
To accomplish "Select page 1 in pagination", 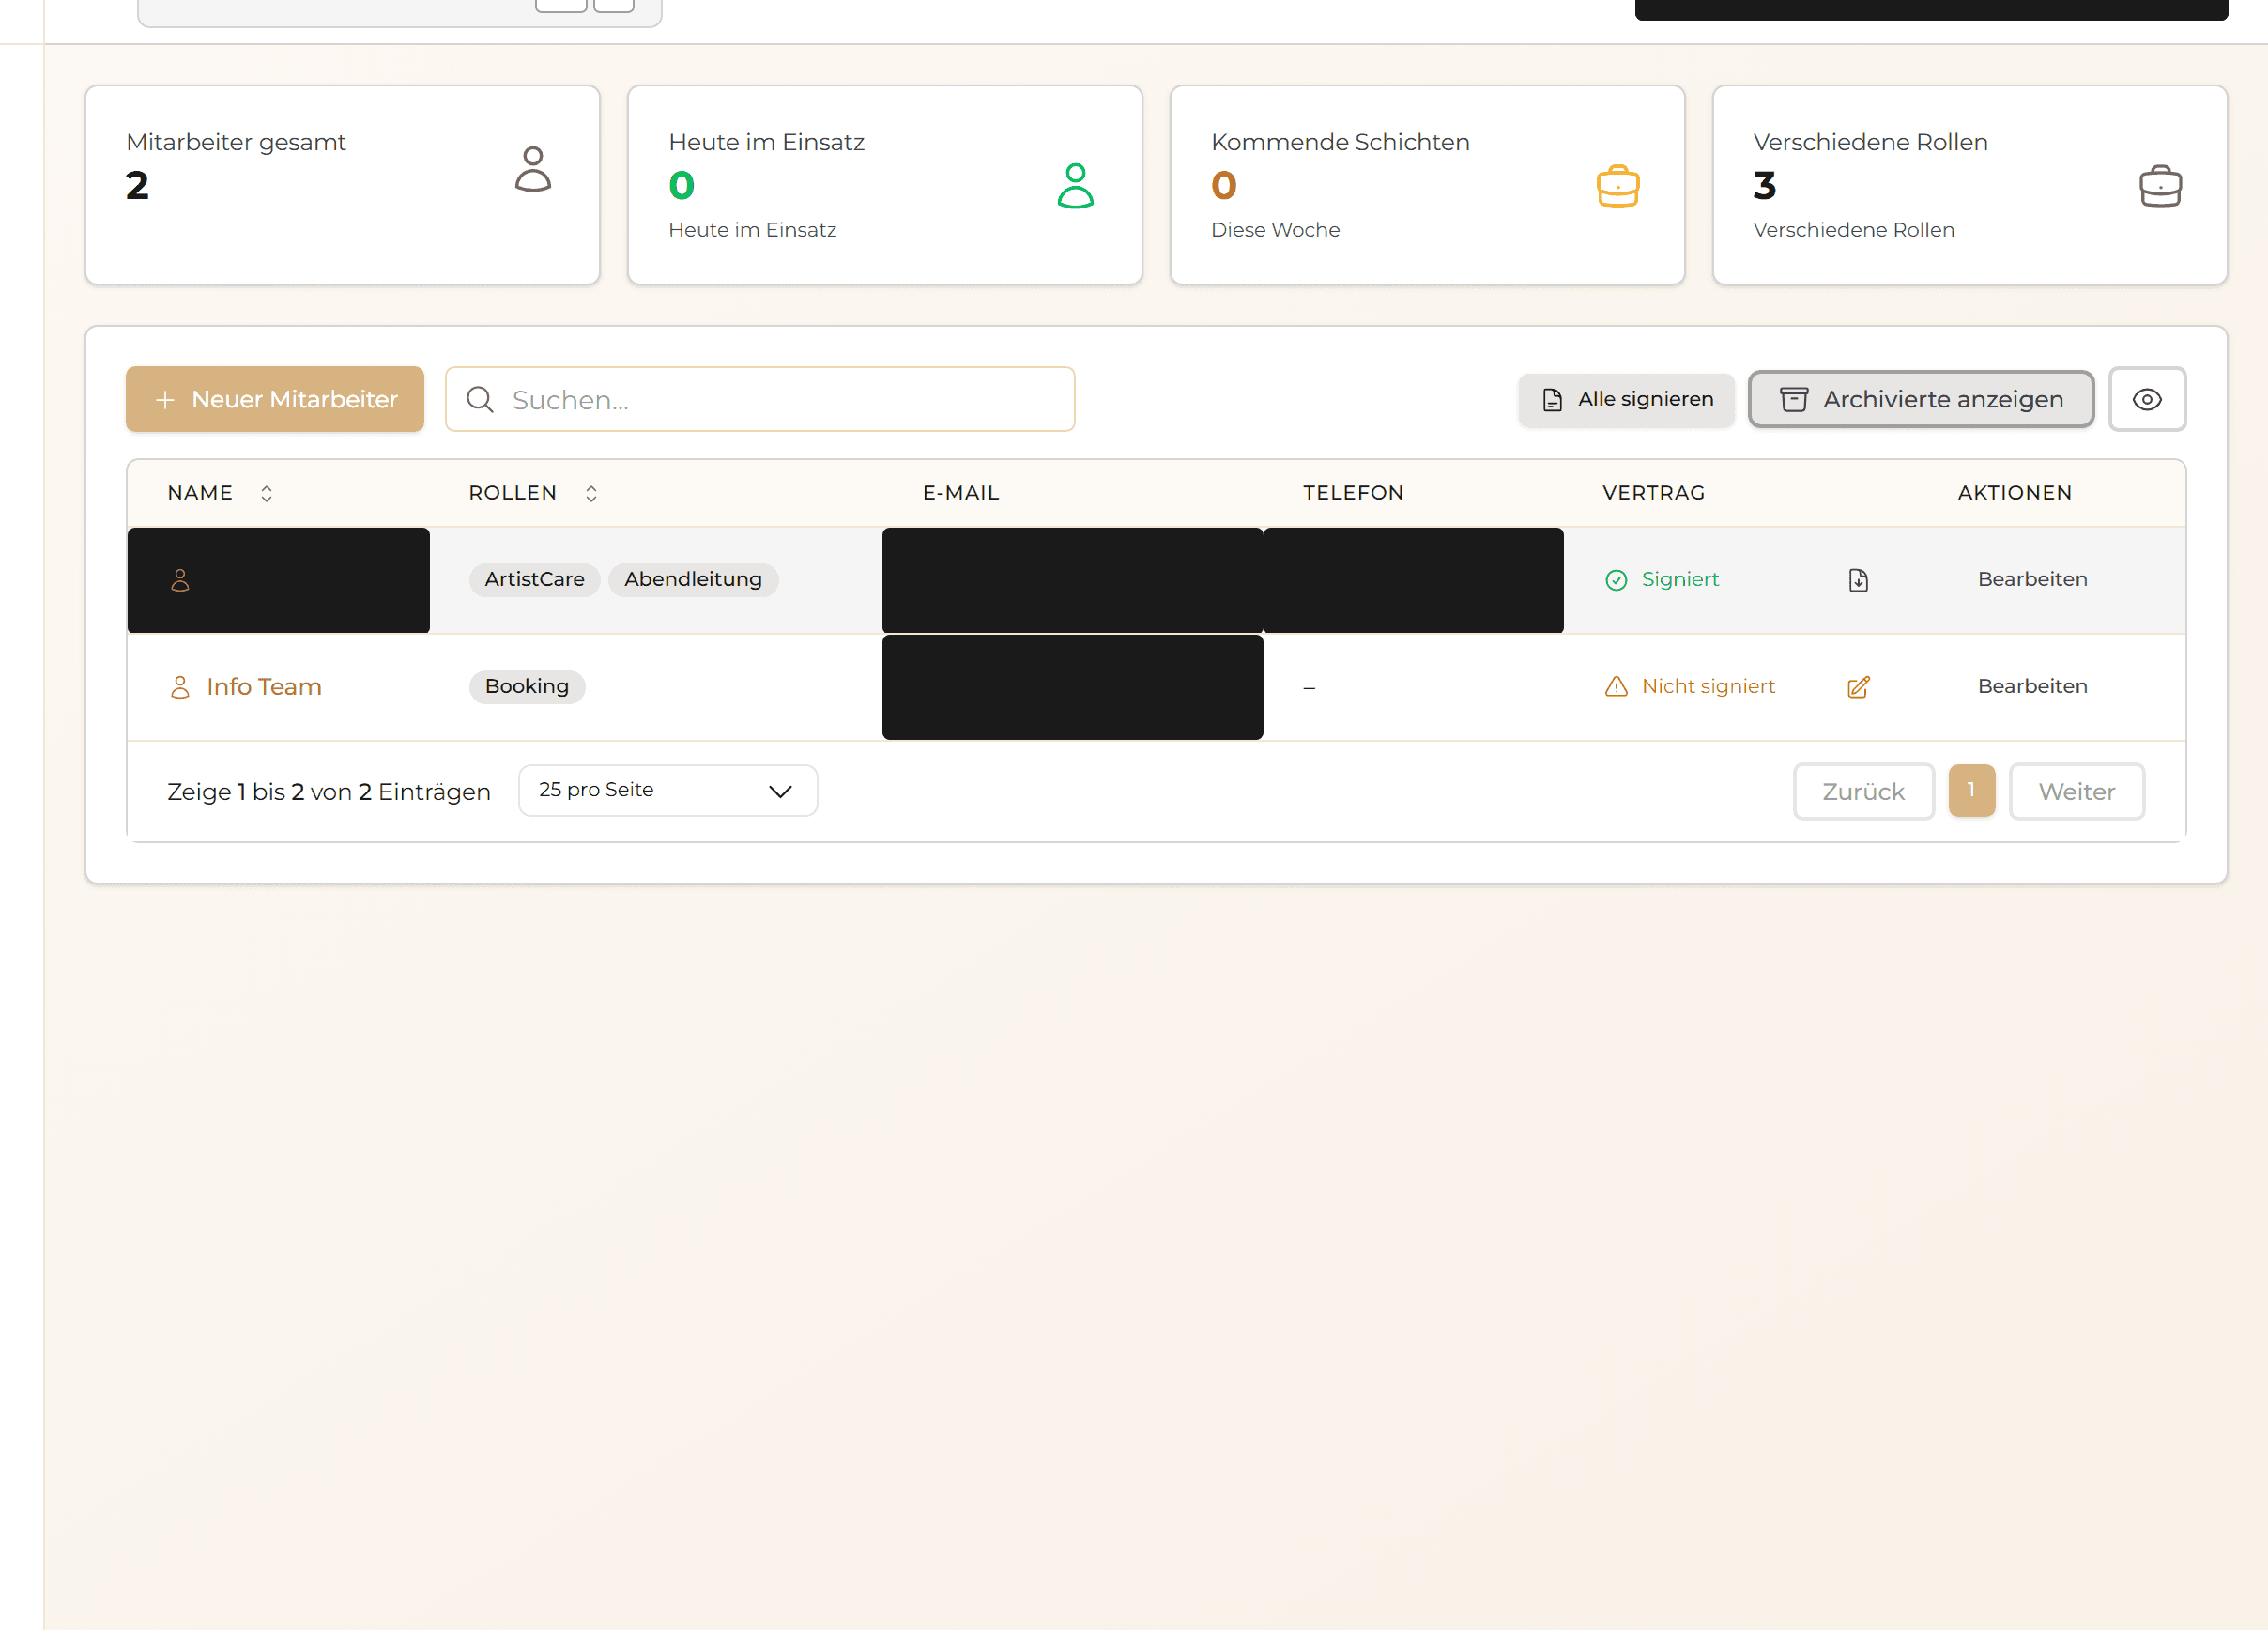I will click(x=1971, y=791).
